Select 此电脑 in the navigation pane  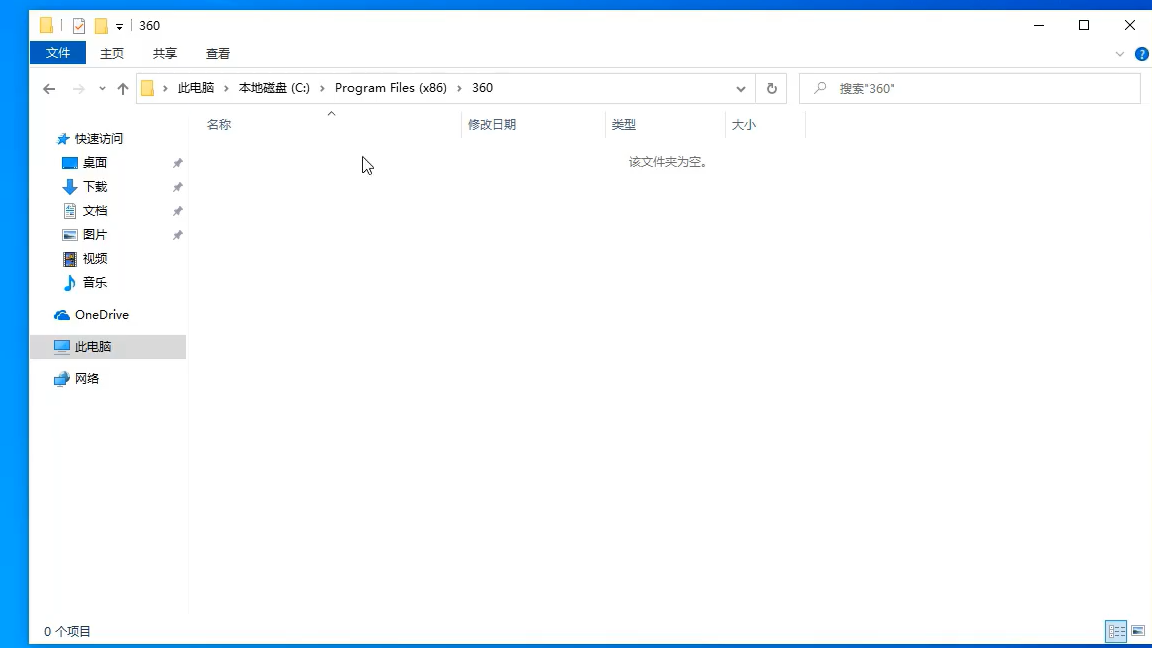[92, 346]
